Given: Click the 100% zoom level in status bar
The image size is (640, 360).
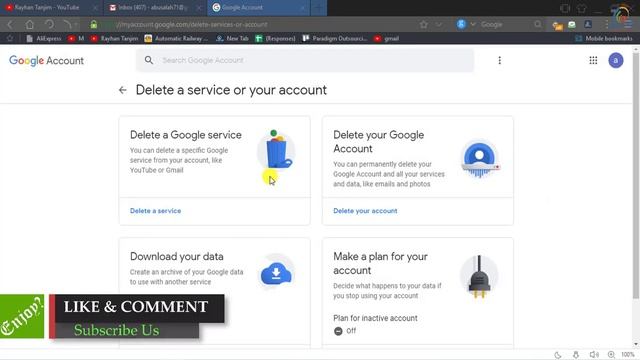Looking at the screenshot, I should click(x=627, y=355).
